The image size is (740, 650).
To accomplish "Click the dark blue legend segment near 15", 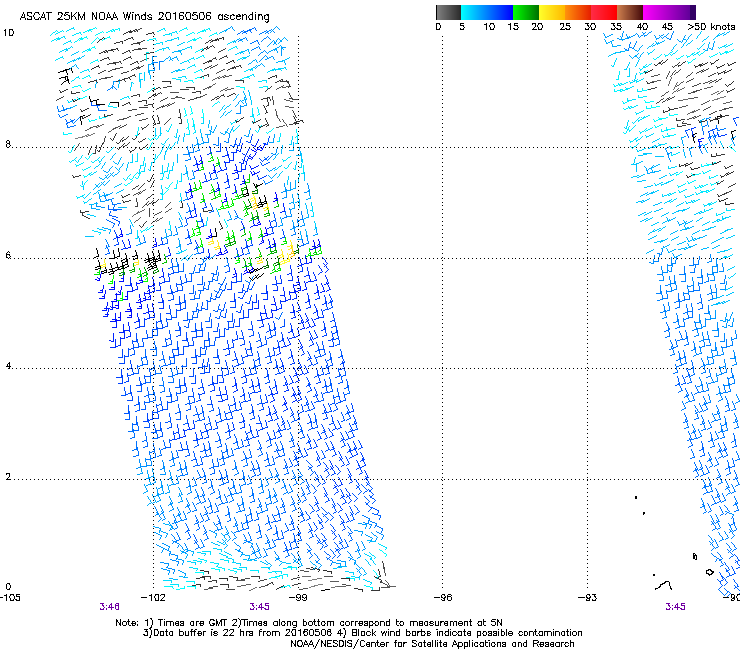I will tap(500, 12).
